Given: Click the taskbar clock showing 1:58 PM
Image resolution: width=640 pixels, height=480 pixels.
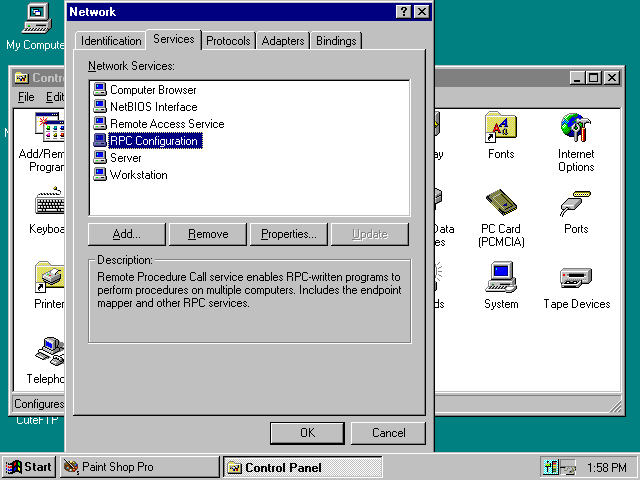Looking at the screenshot, I should click(607, 467).
